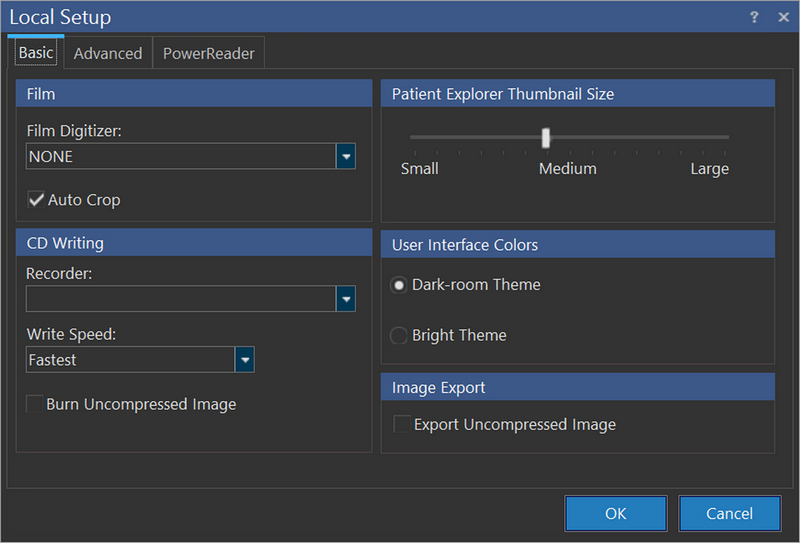Click the Film Digitizer field showing NONE
The image size is (800, 543).
tap(180, 157)
